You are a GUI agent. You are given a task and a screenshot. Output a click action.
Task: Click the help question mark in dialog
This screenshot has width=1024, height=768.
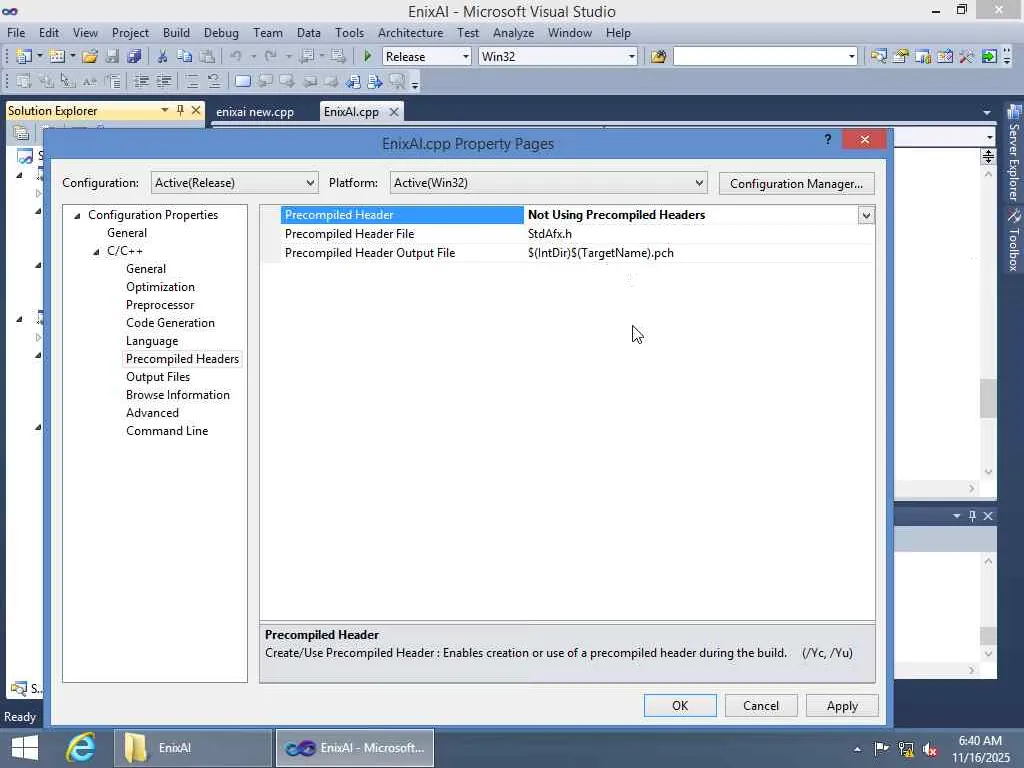(828, 139)
